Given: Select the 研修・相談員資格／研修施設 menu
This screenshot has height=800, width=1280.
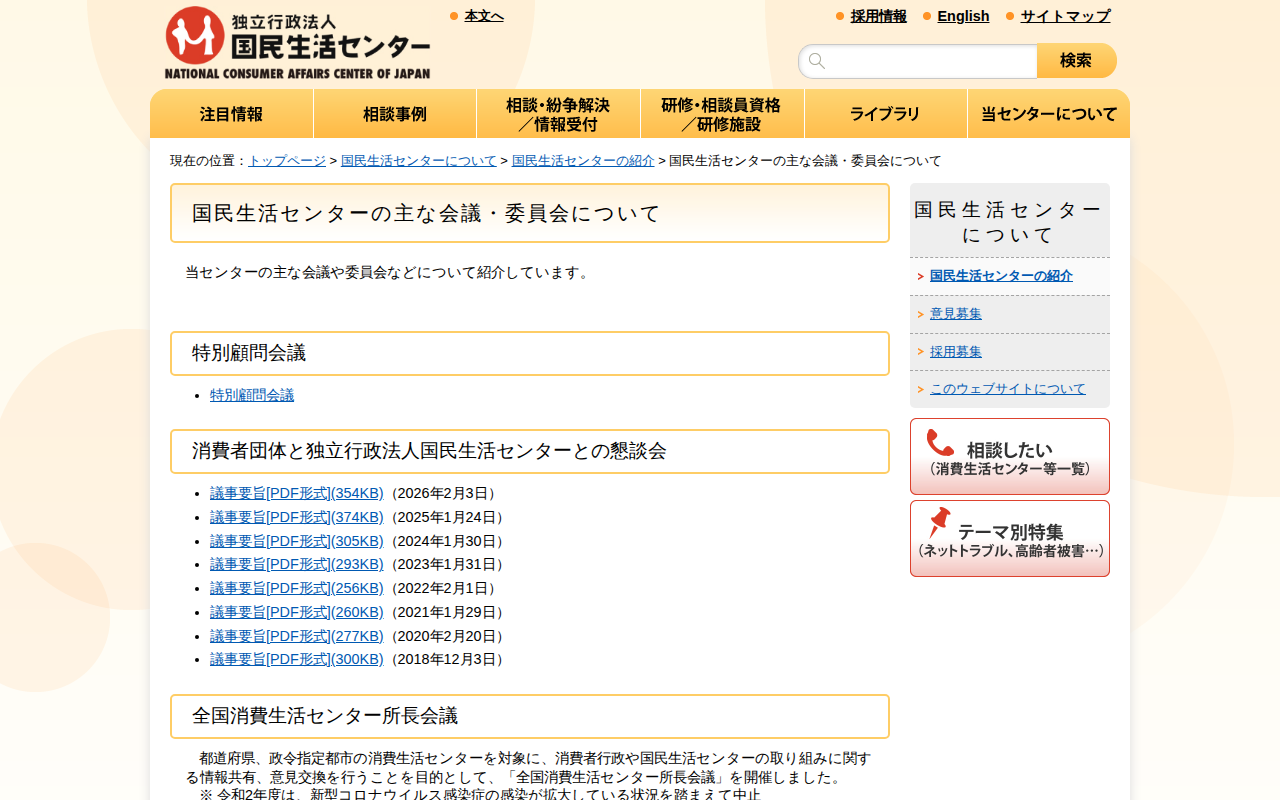Looking at the screenshot, I should tap(722, 114).
